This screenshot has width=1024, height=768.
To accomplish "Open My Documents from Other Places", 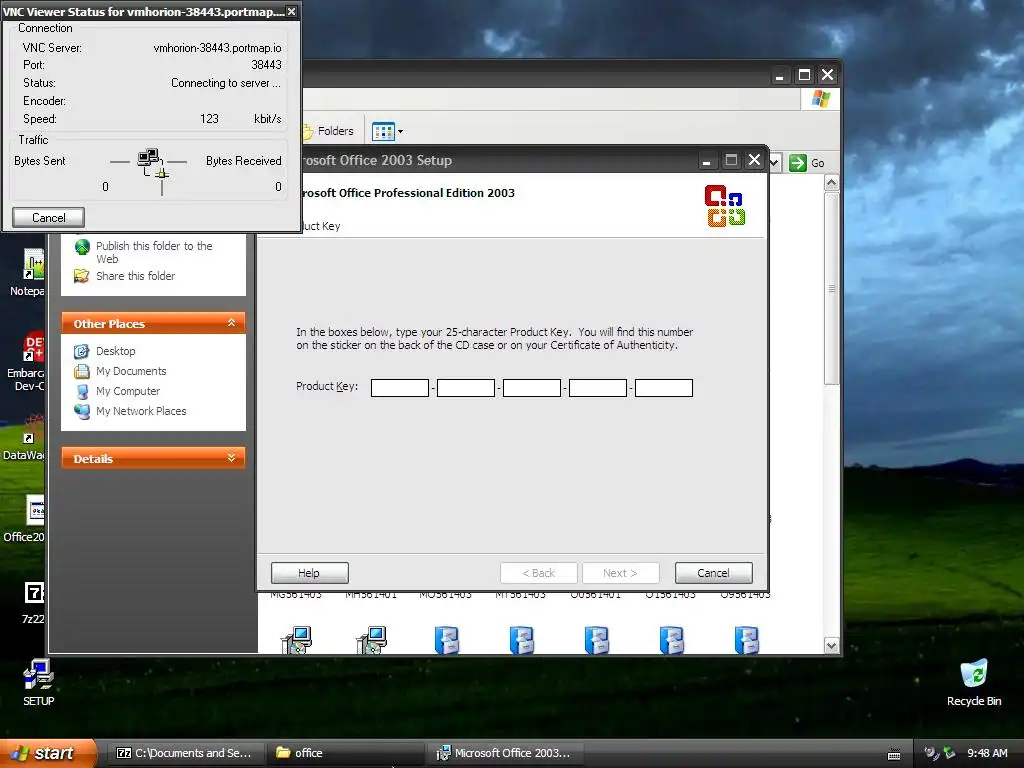I will tap(131, 371).
